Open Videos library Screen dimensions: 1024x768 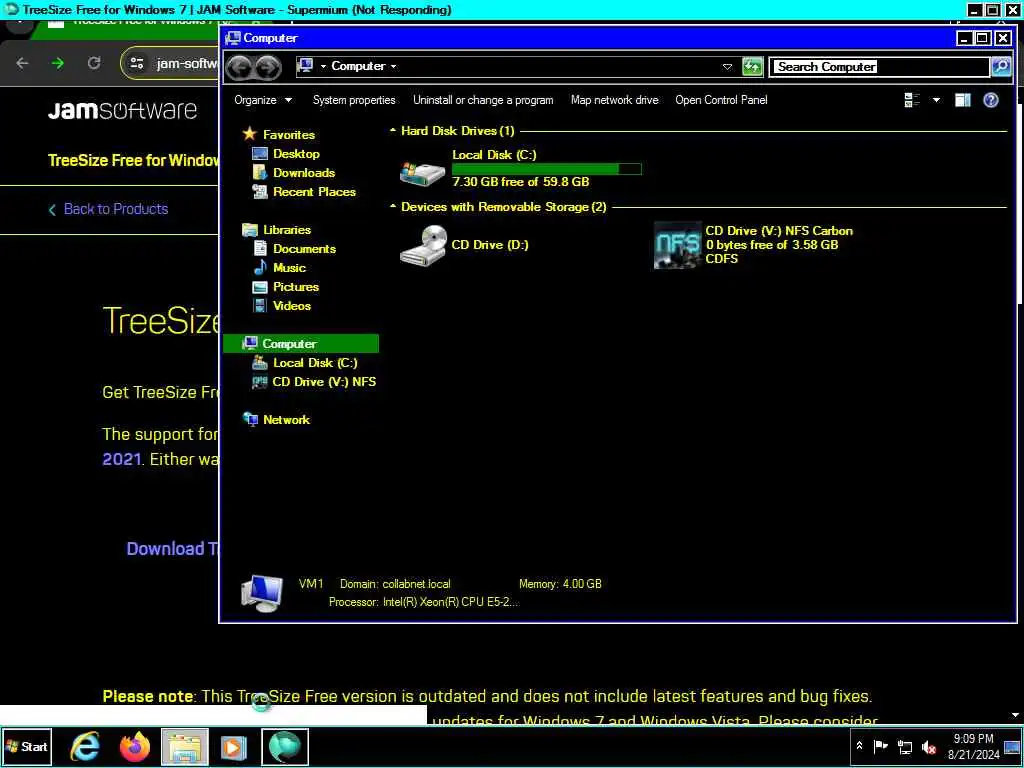[x=291, y=305]
